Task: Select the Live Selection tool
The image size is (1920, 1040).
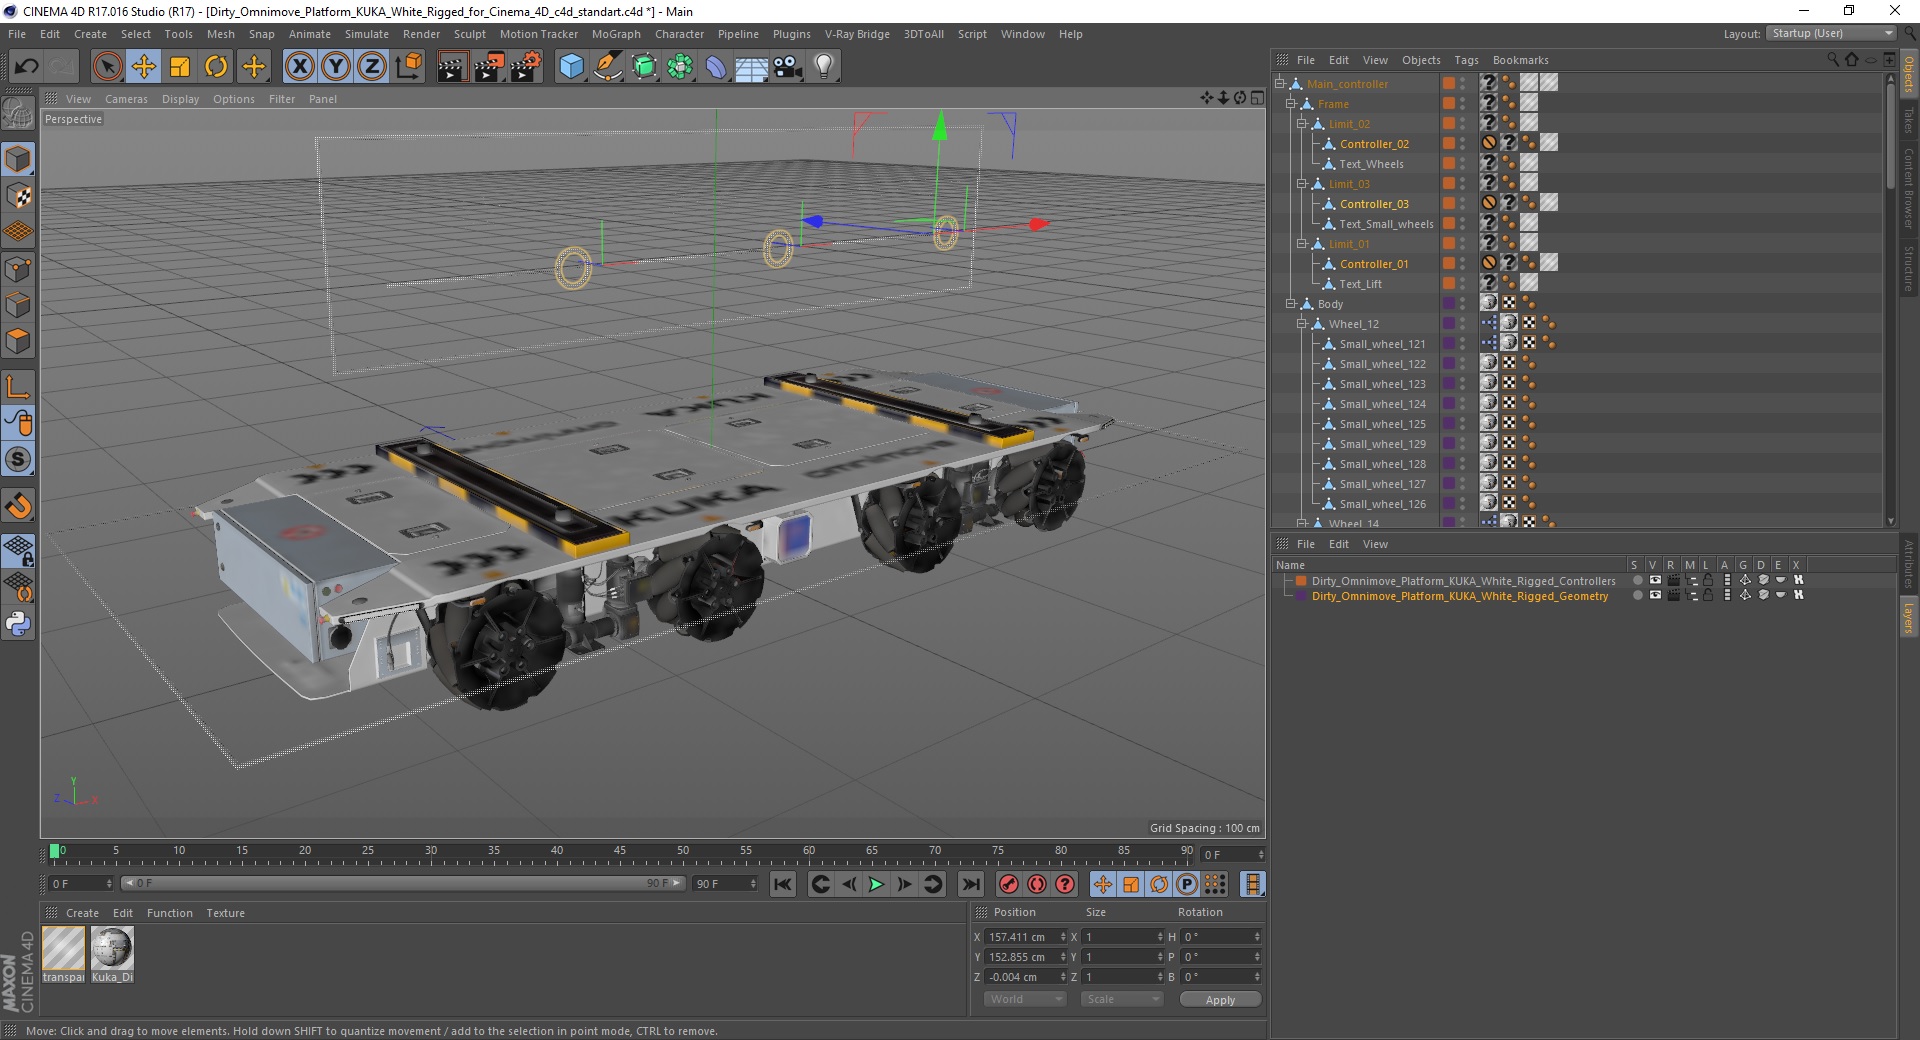Action: (107, 67)
